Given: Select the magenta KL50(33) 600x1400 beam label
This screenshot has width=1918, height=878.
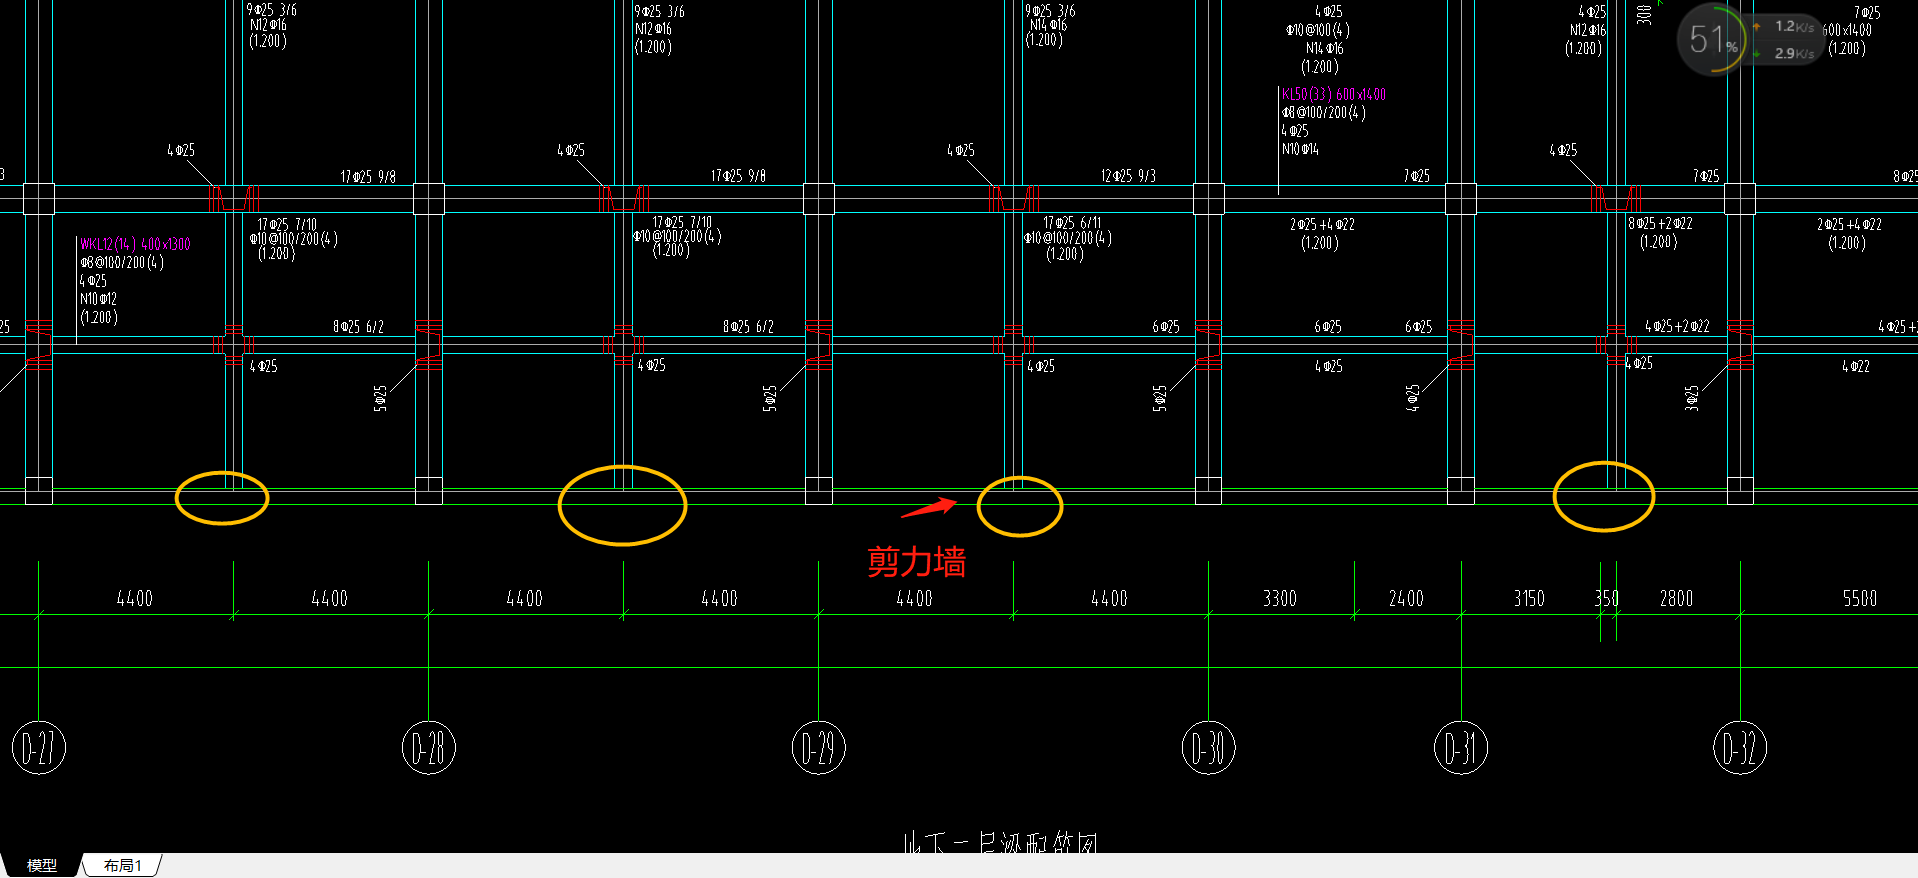Looking at the screenshot, I should coord(1334,94).
